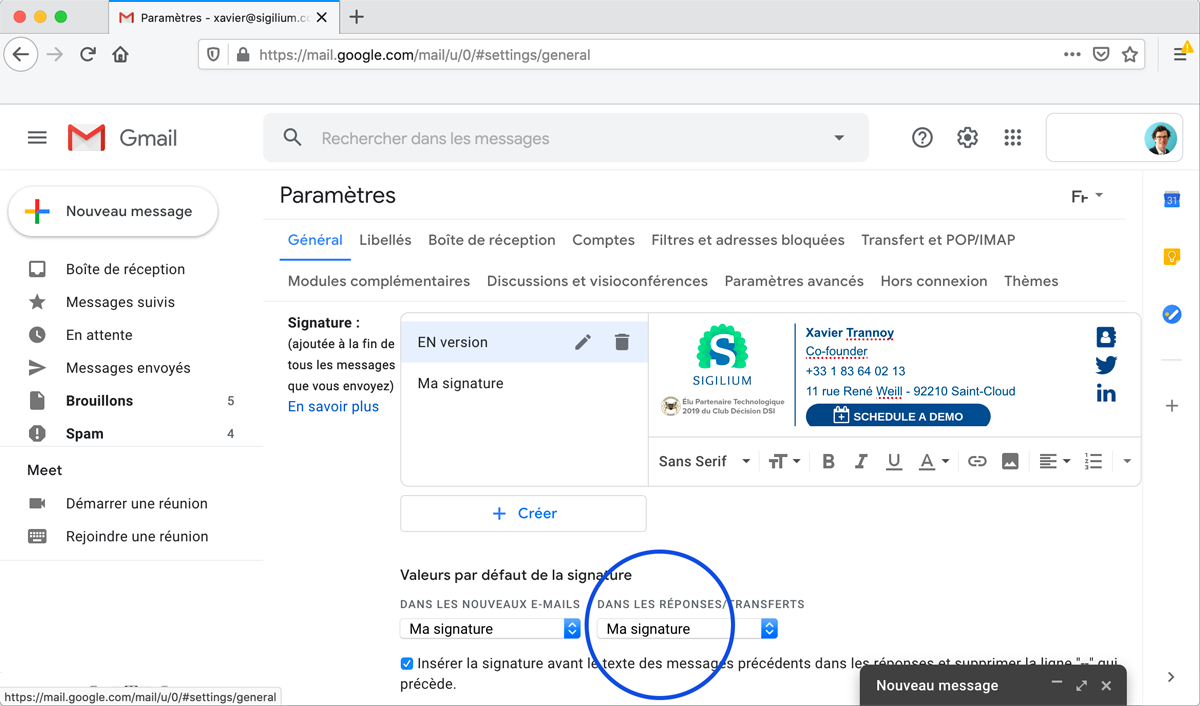Open the settings gear icon
Screen dimensions: 1200x706
tap(967, 138)
